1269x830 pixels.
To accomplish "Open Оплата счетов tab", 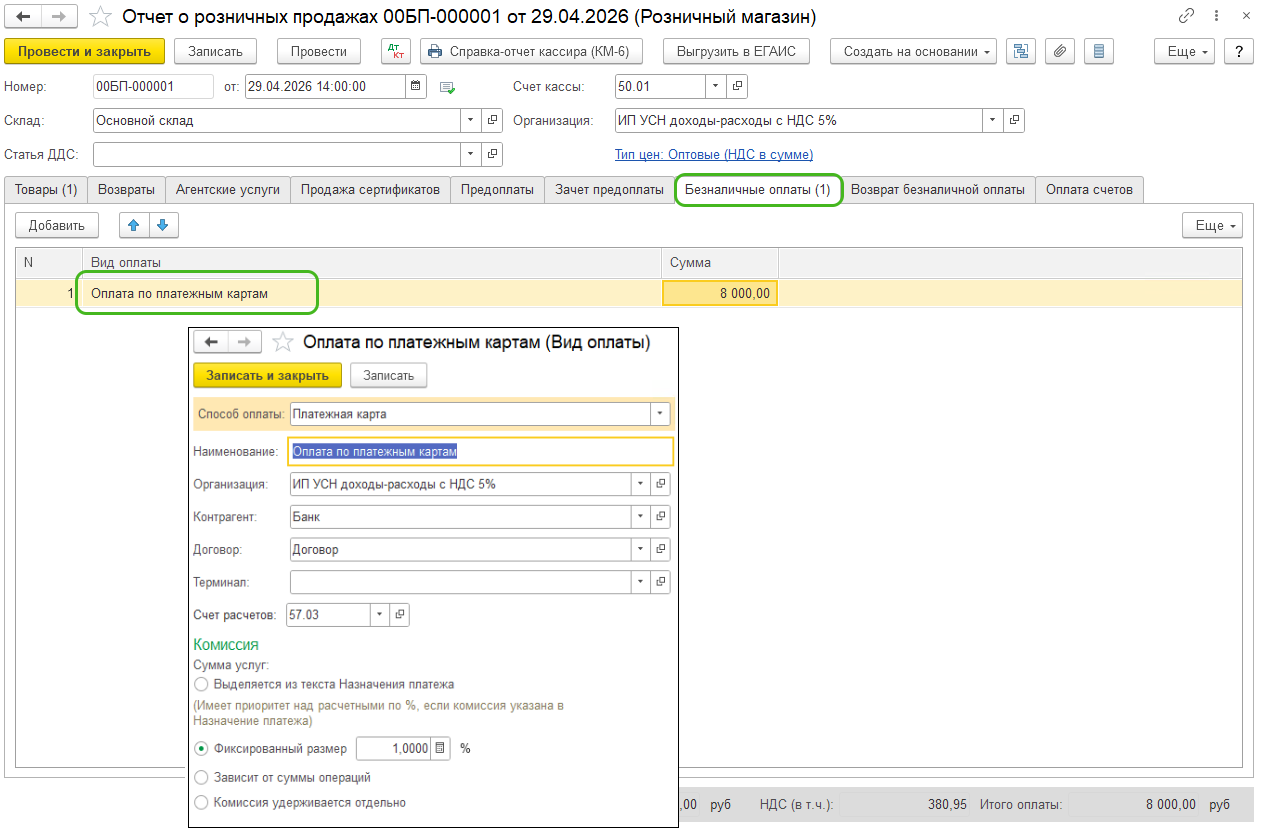I will (1089, 190).
